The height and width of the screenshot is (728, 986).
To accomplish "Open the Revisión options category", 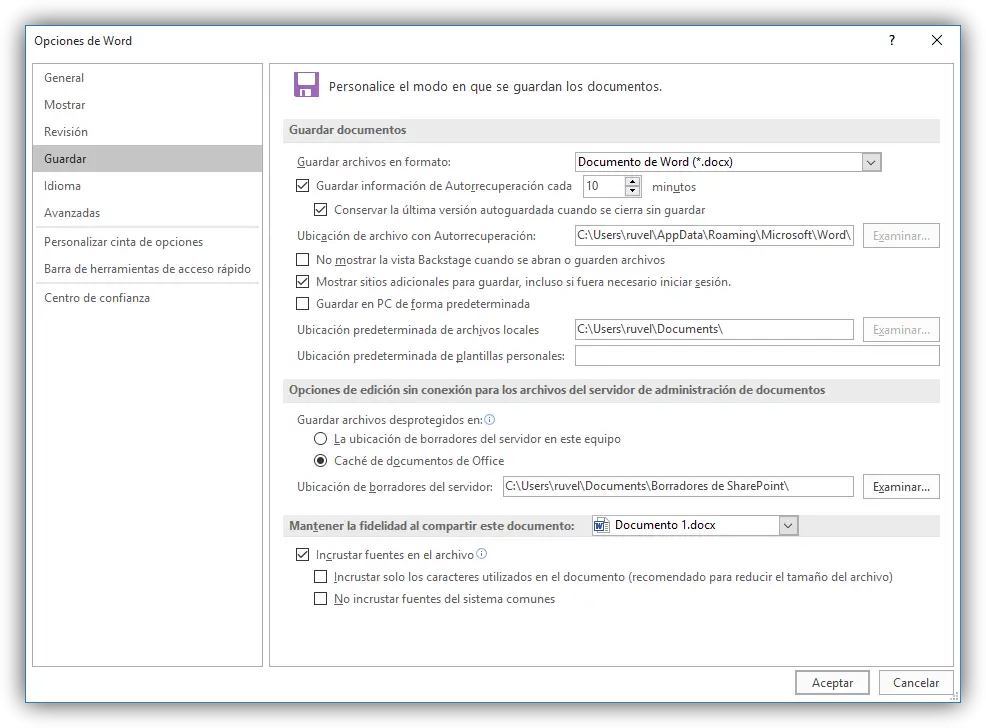I will (x=147, y=132).
